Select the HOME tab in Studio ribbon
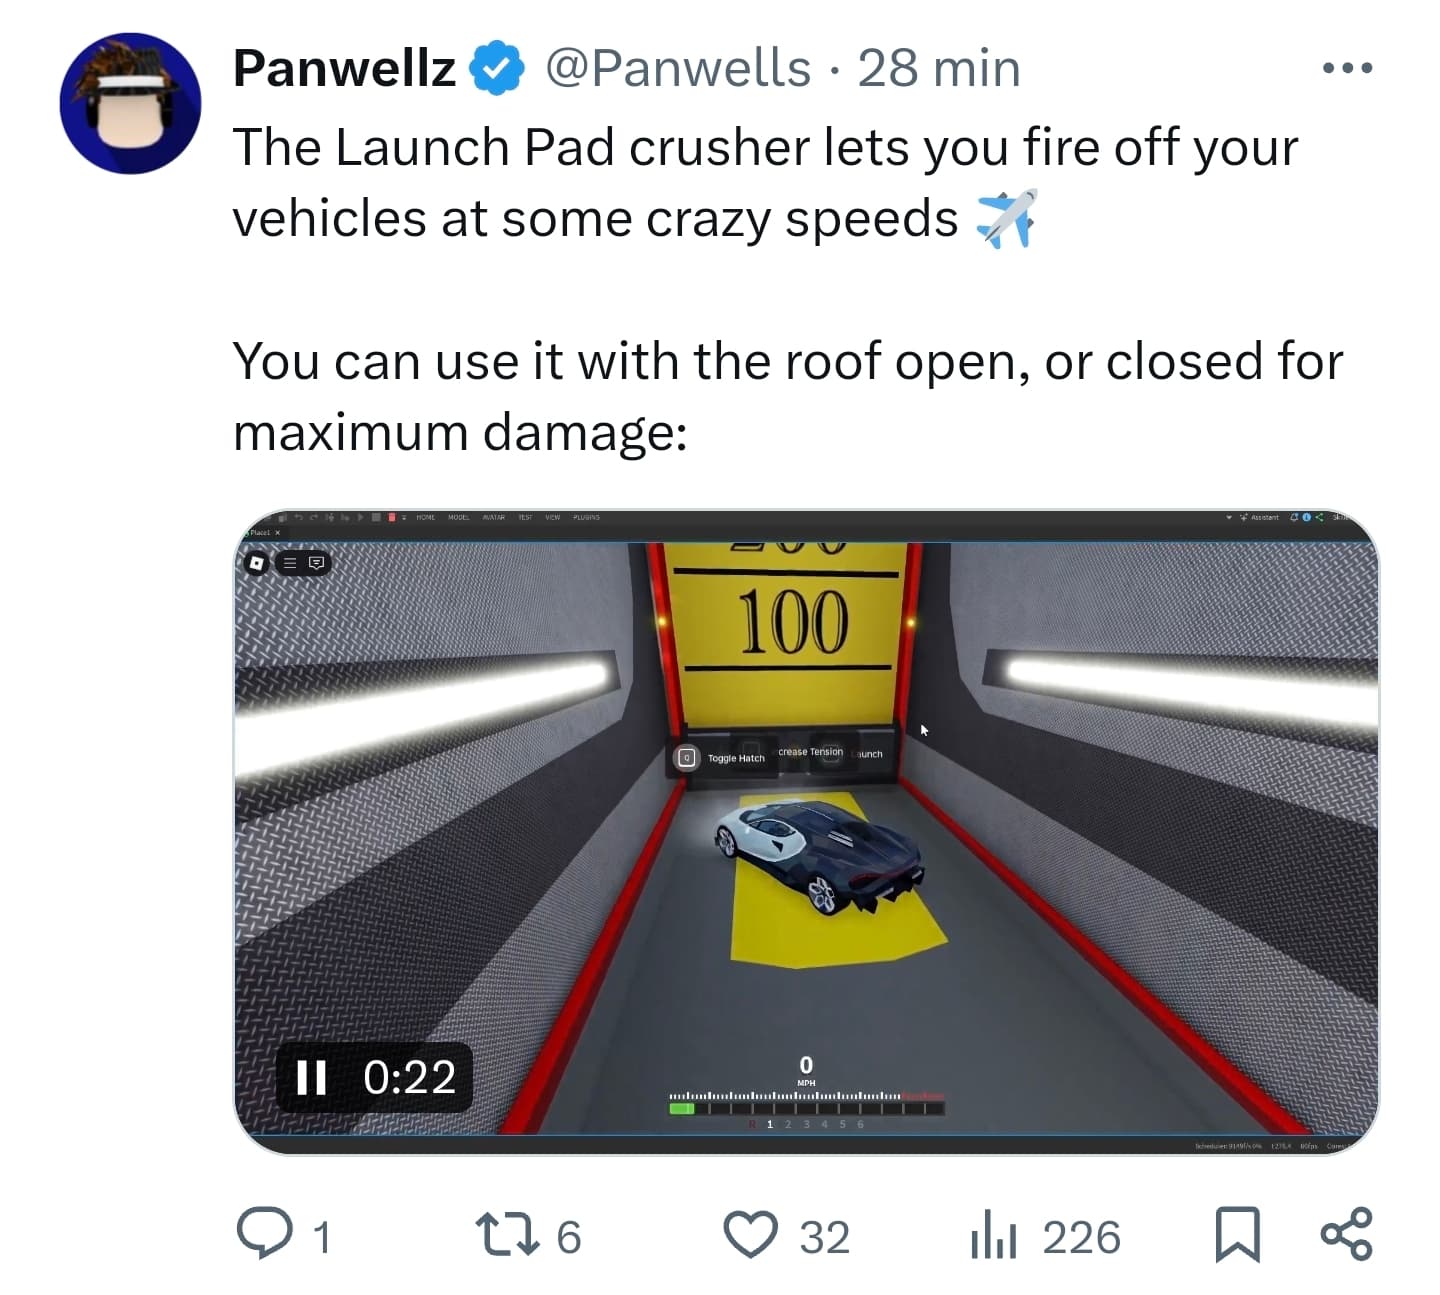The image size is (1440, 1295). 425,517
